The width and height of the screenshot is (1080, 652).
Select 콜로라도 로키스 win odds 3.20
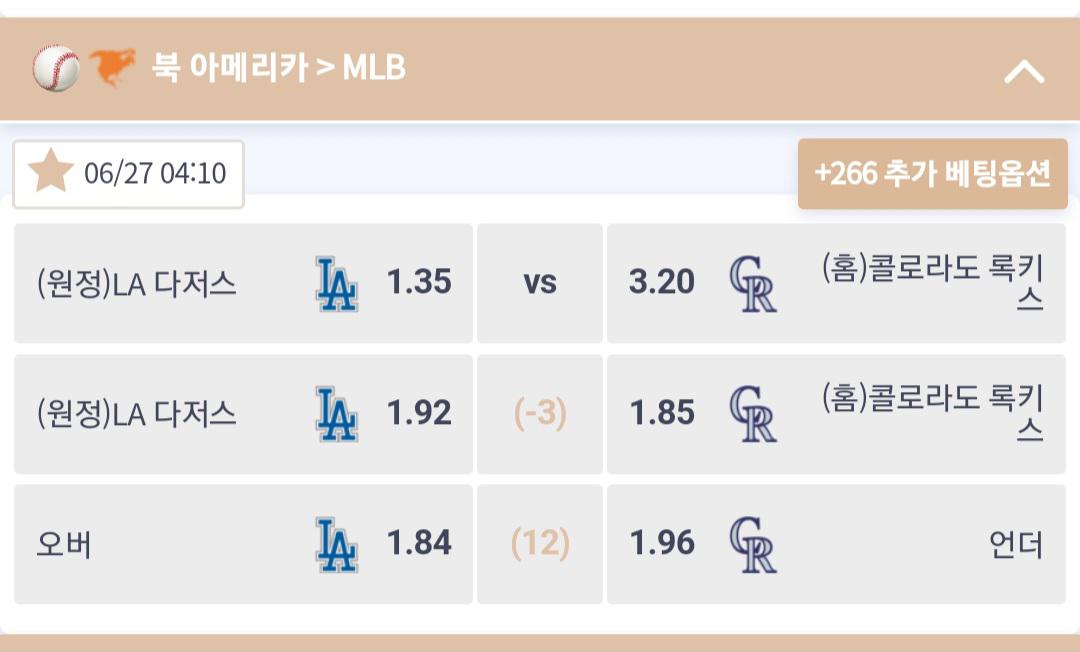[836, 283]
